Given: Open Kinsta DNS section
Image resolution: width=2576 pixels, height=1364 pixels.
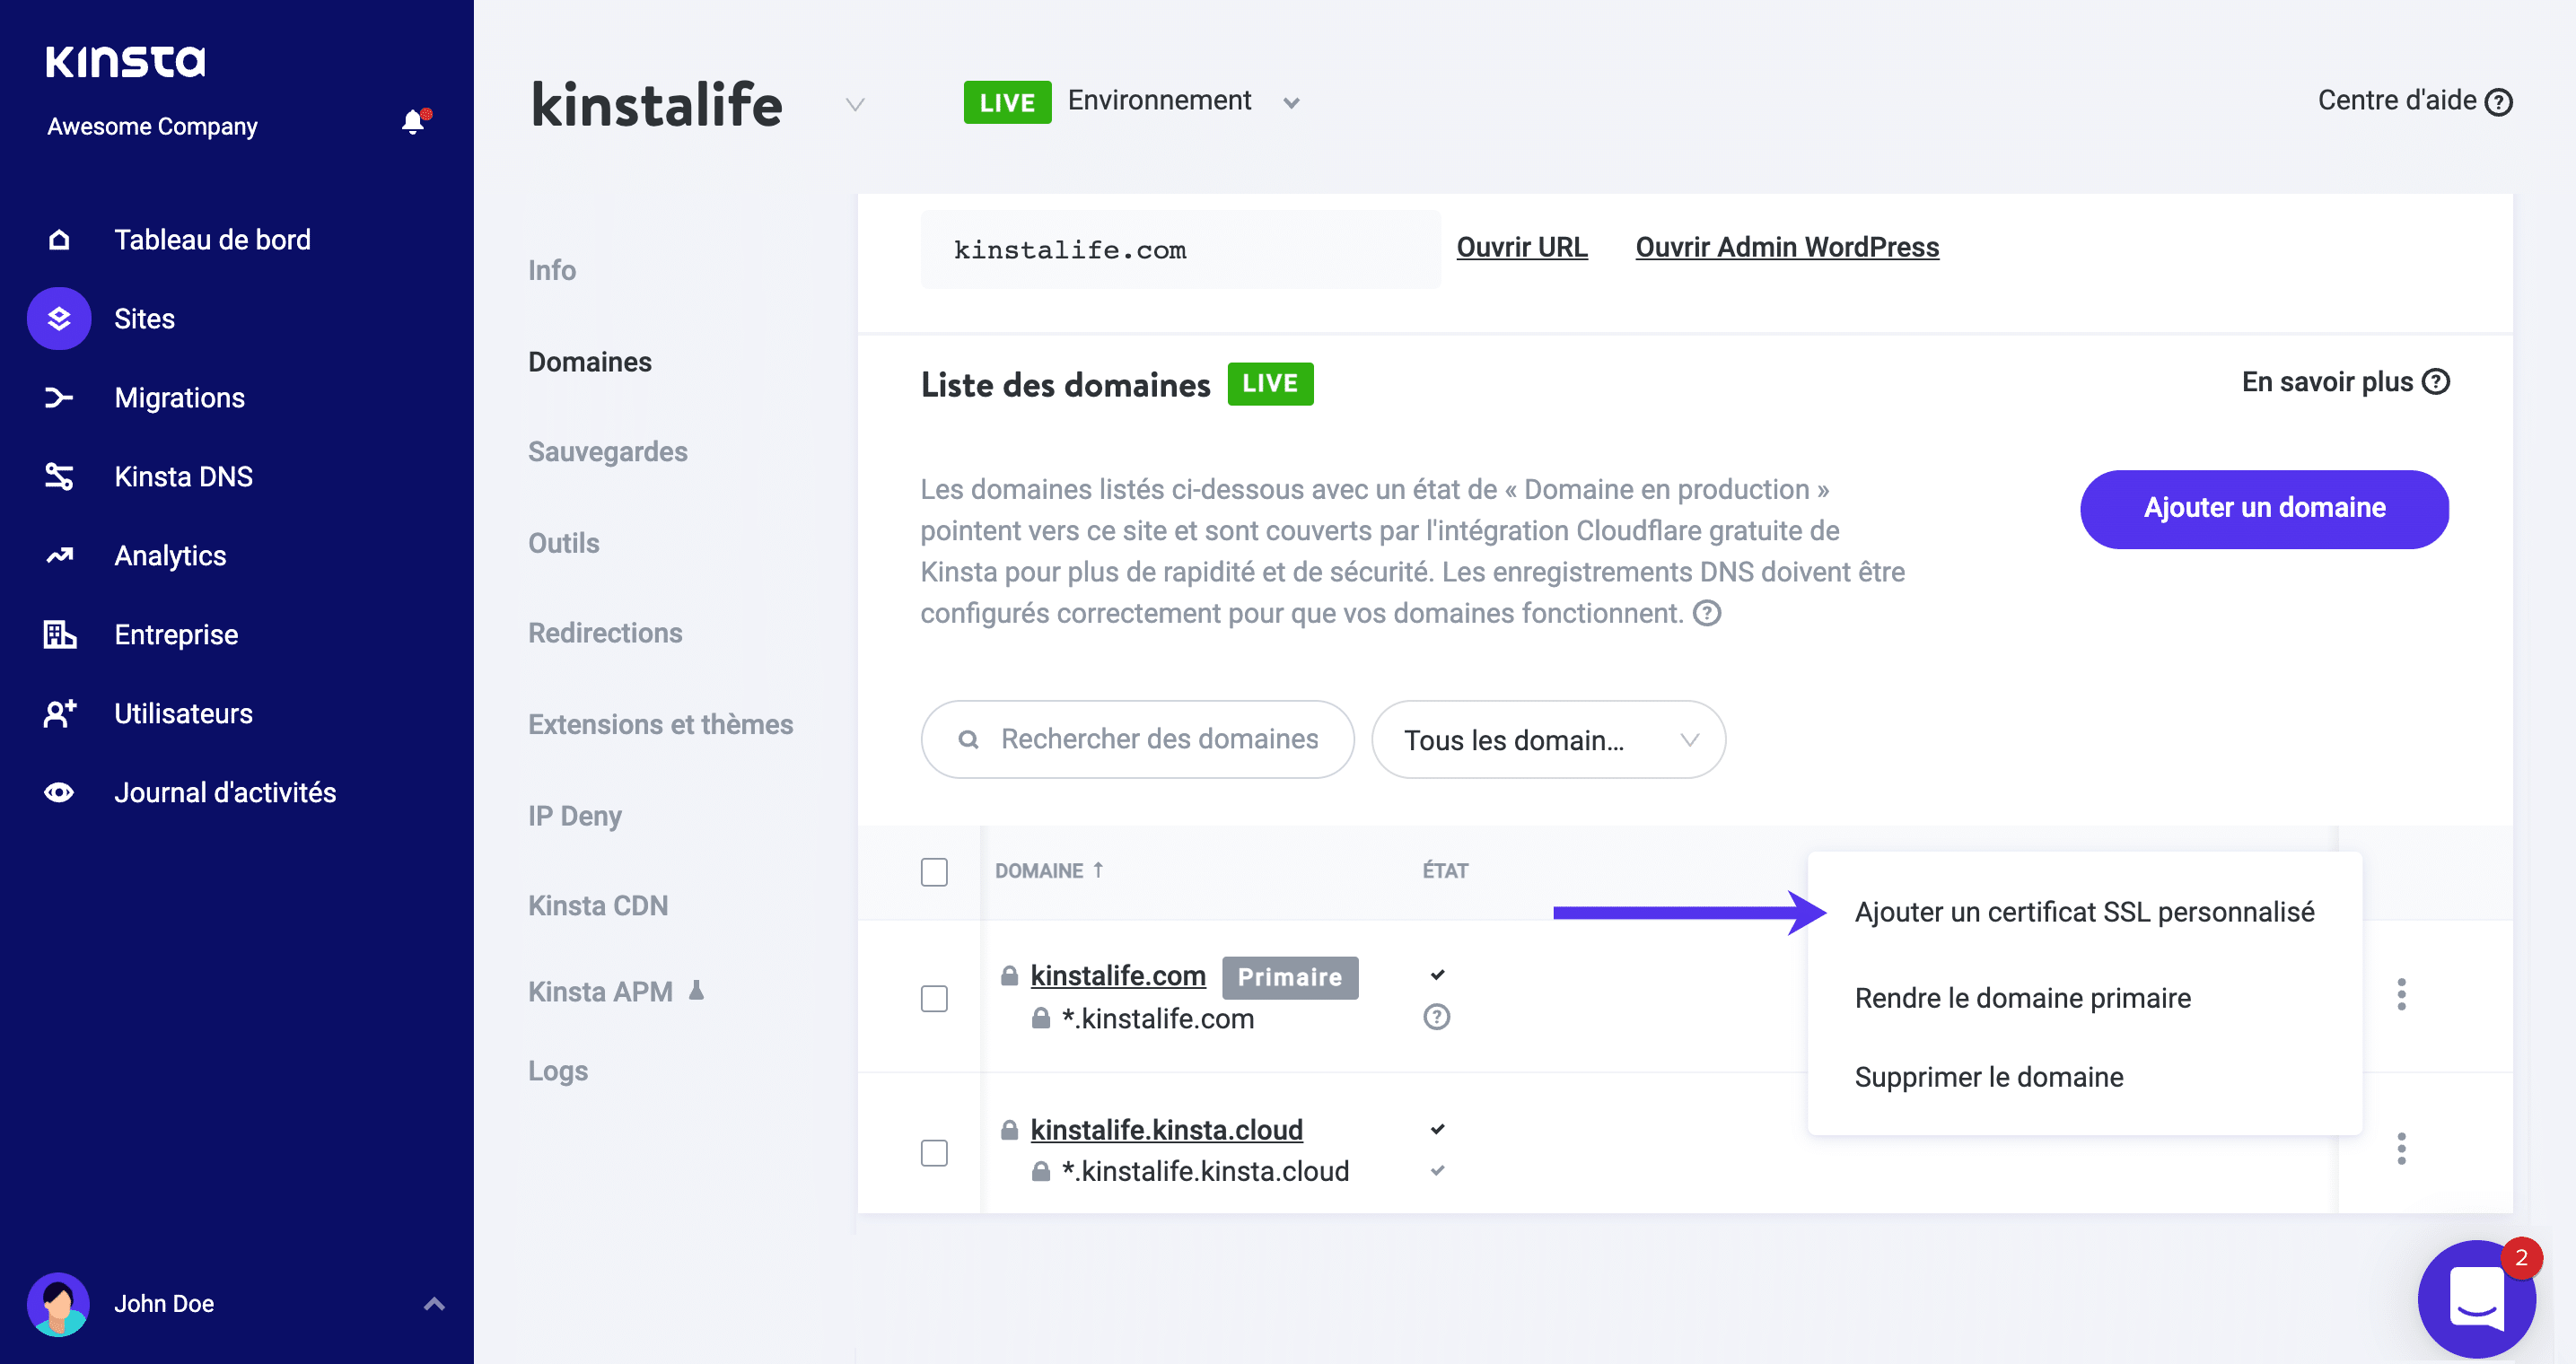Looking at the screenshot, I should (x=184, y=477).
